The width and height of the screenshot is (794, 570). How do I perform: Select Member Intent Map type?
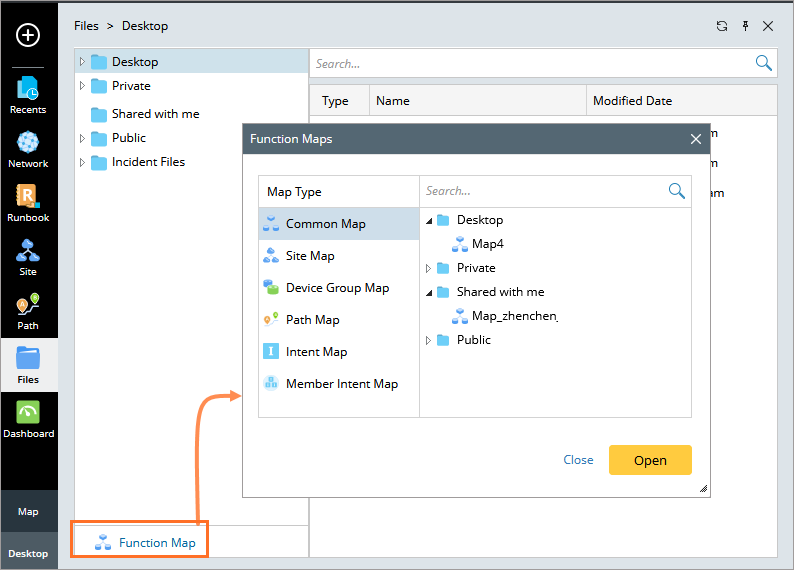pyautogui.click(x=341, y=384)
